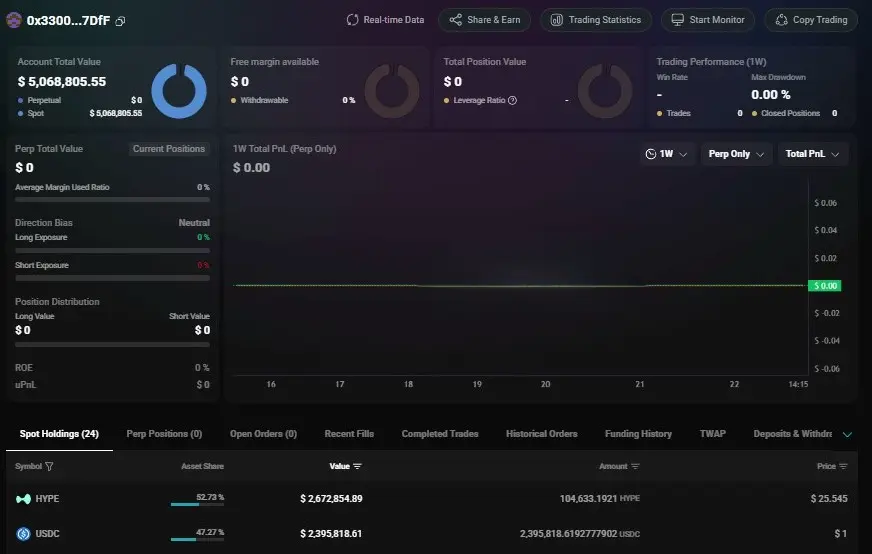Filter symbols using the funnel icon
The image size is (872, 554).
pyautogui.click(x=49, y=466)
